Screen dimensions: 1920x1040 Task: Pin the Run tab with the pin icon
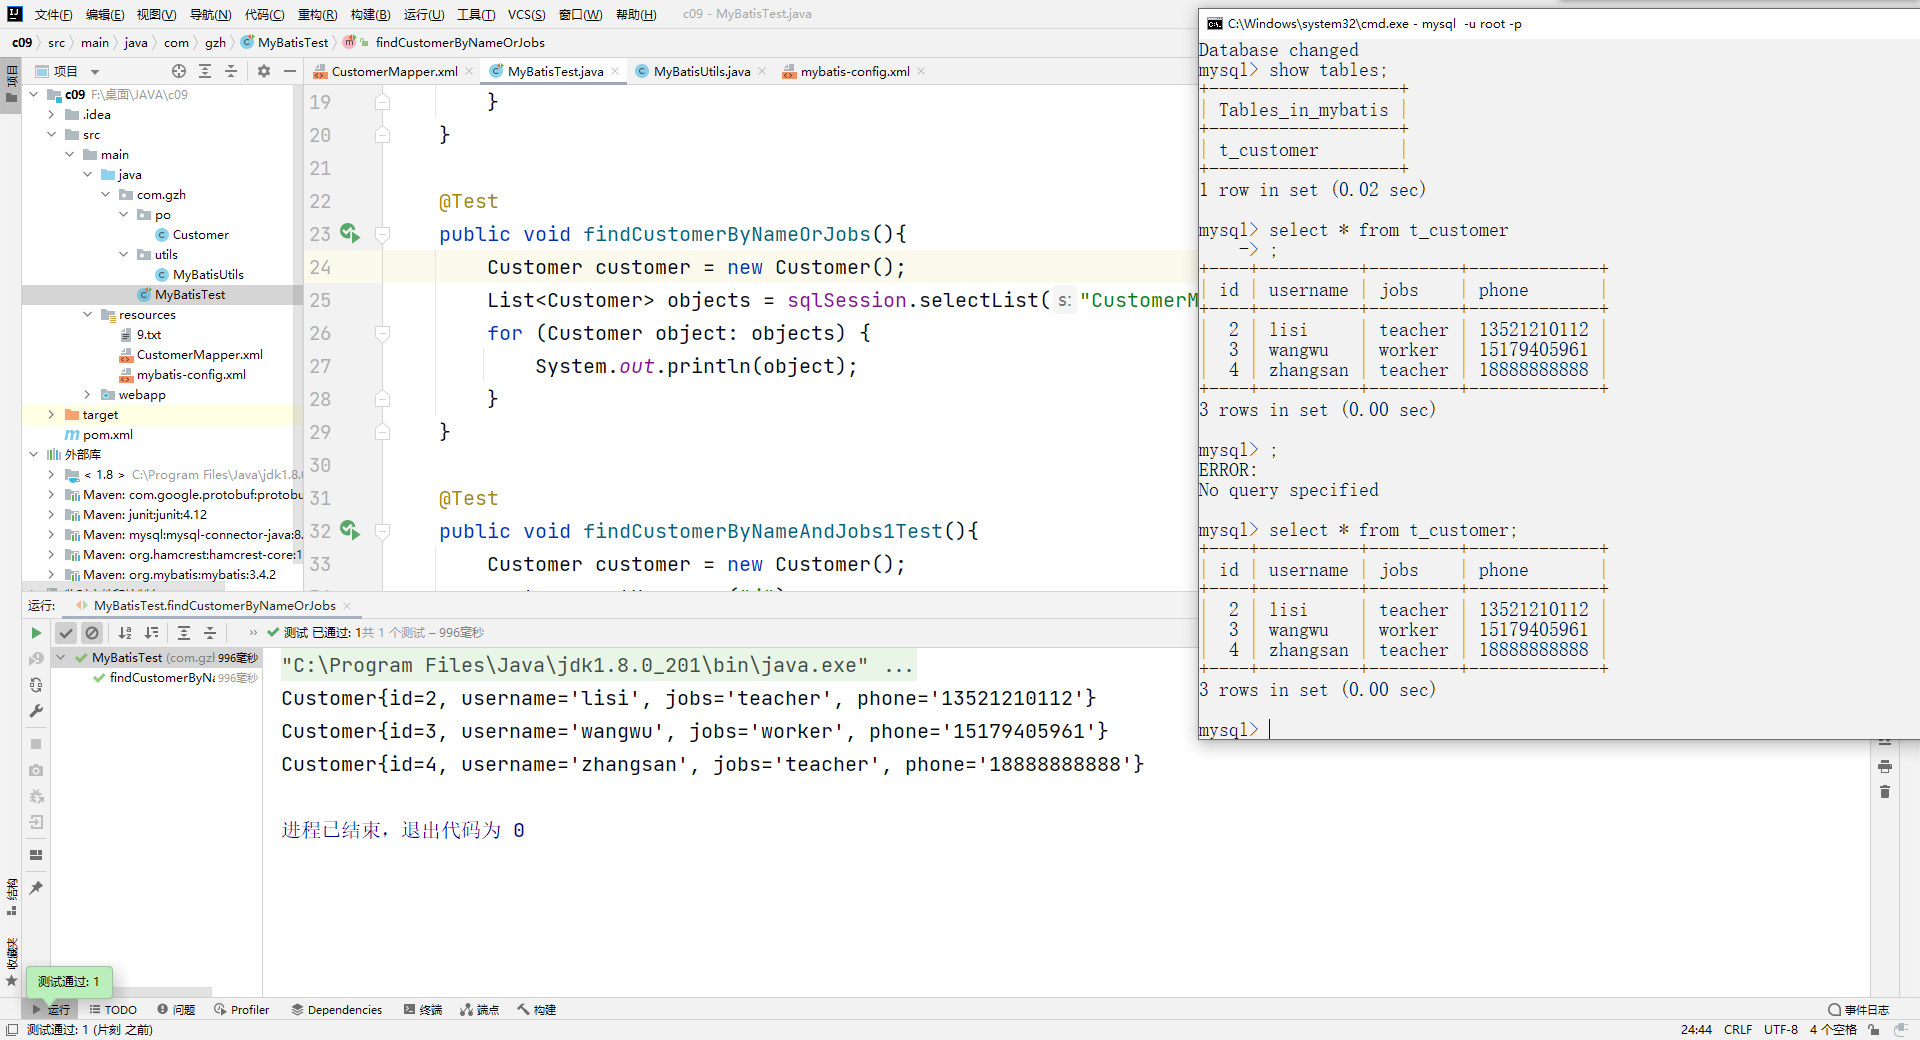click(x=36, y=888)
